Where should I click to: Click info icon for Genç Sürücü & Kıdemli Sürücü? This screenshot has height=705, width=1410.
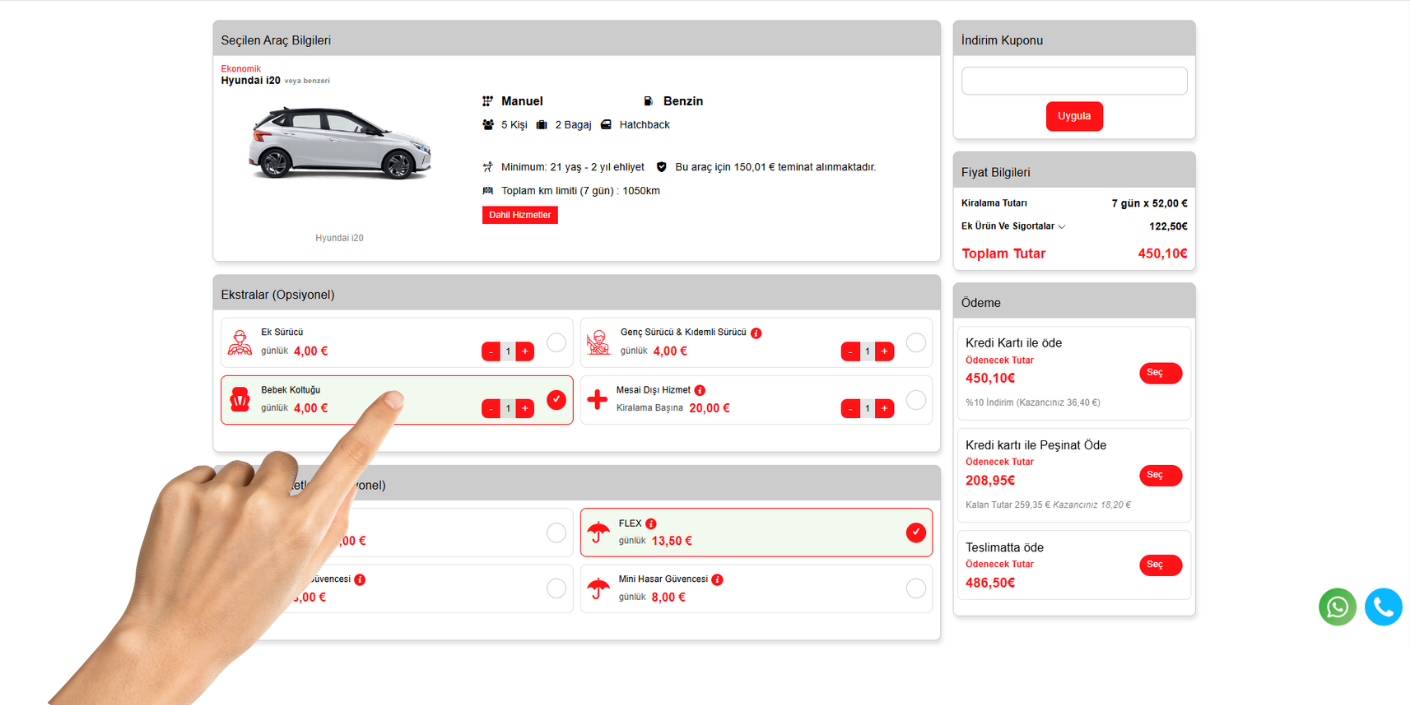(756, 333)
